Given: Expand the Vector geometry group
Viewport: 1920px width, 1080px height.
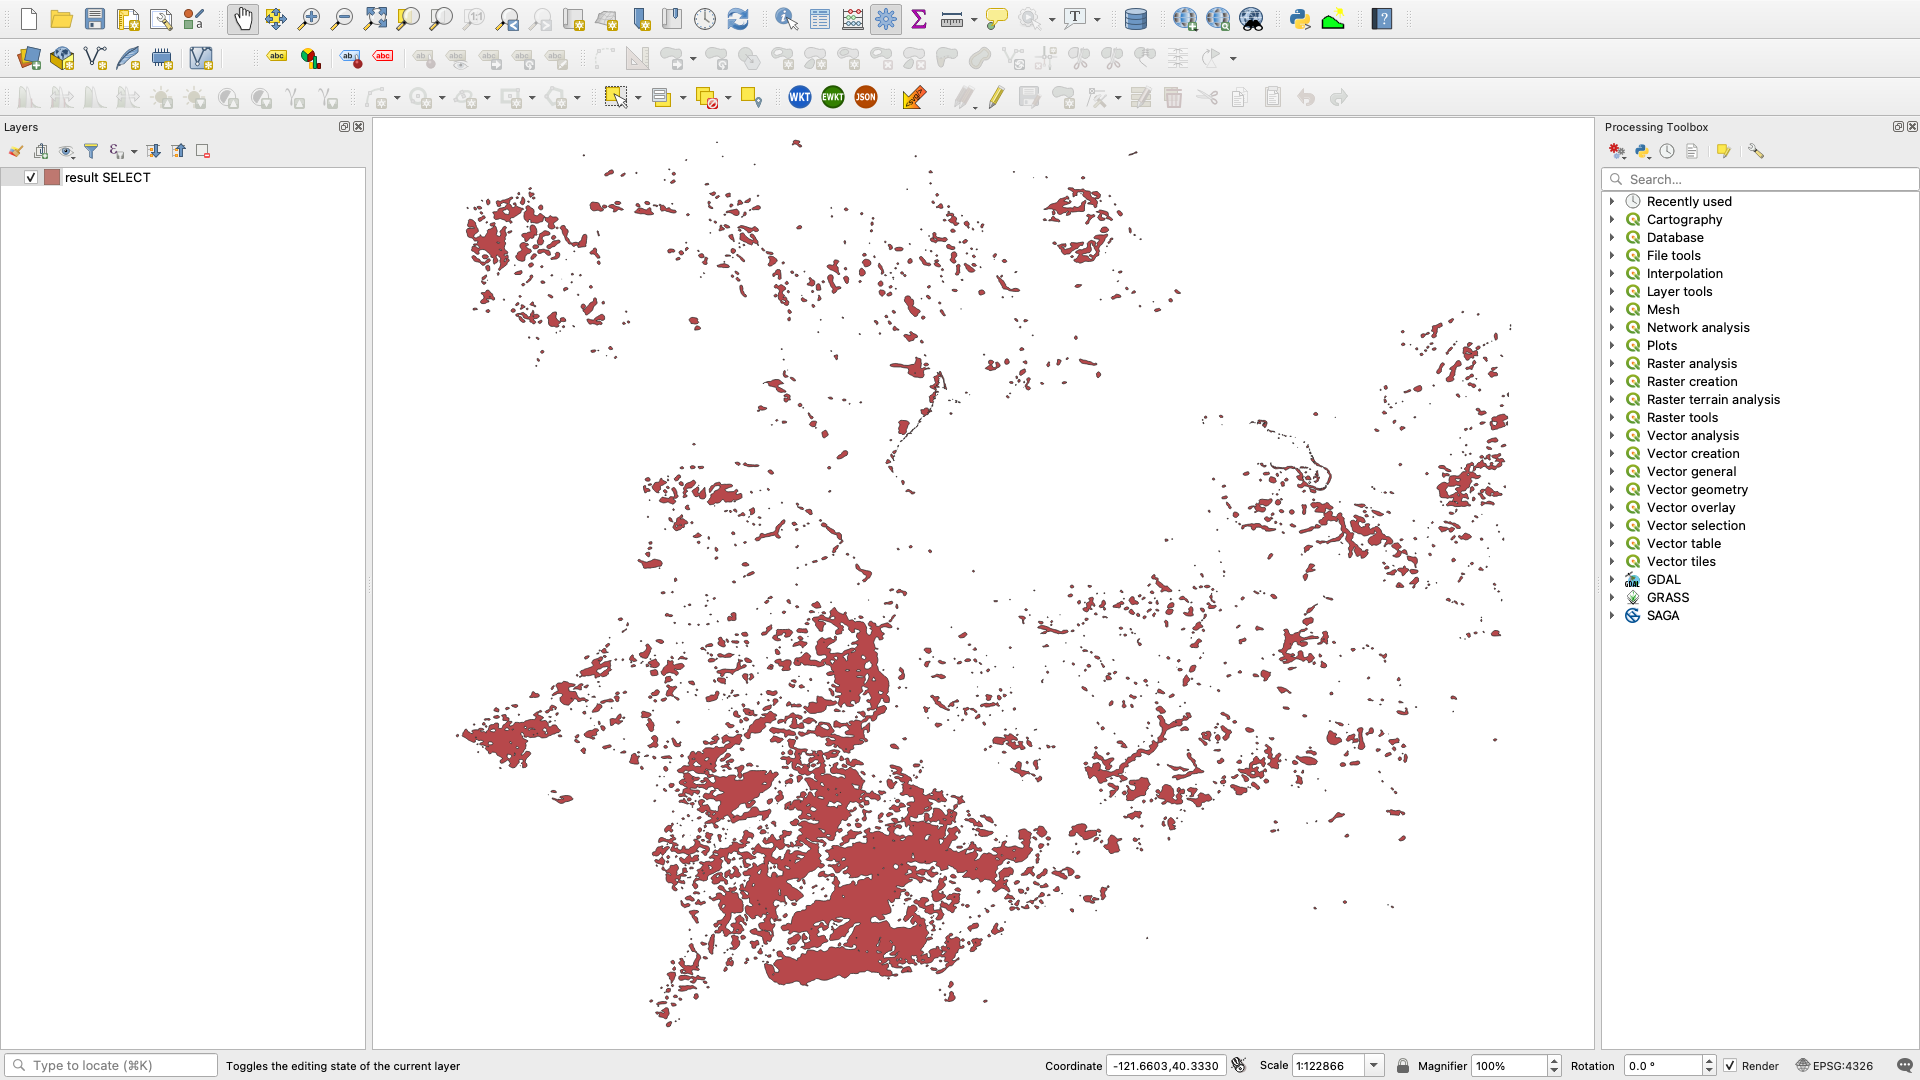Looking at the screenshot, I should [x=1612, y=489].
